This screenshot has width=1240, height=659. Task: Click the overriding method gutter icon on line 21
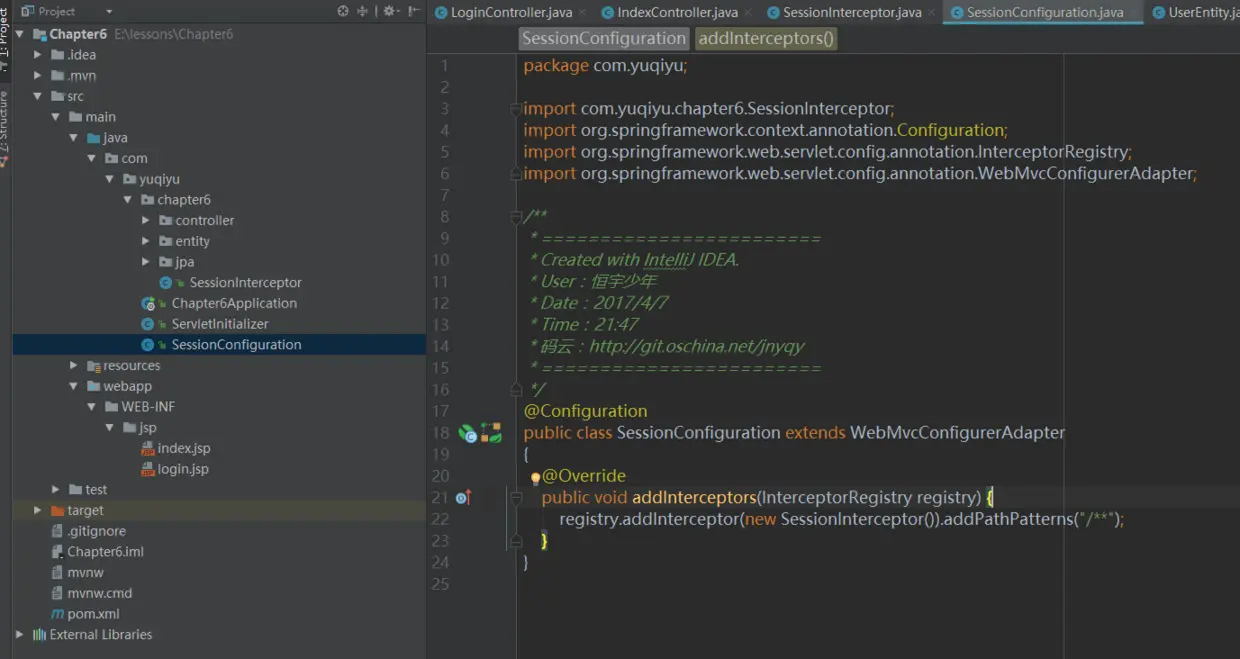pyautogui.click(x=462, y=498)
